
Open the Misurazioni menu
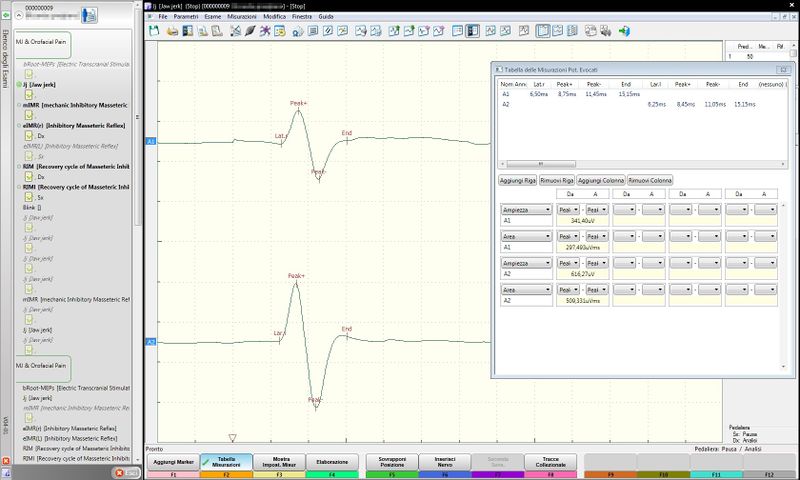(241, 17)
